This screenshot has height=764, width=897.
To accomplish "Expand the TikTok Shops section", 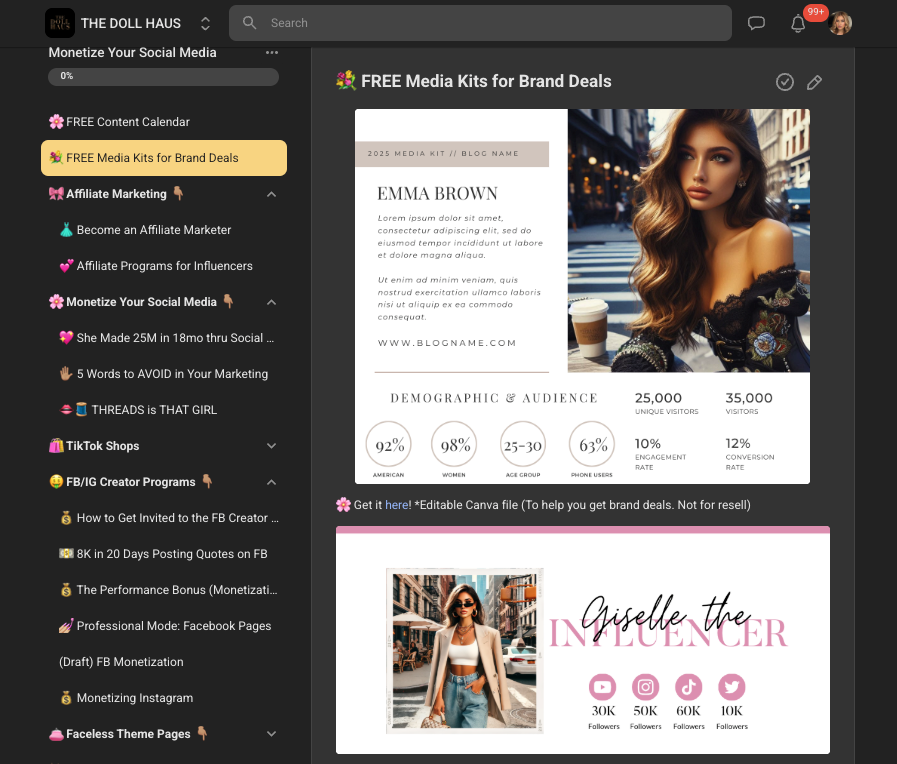I will point(271,446).
